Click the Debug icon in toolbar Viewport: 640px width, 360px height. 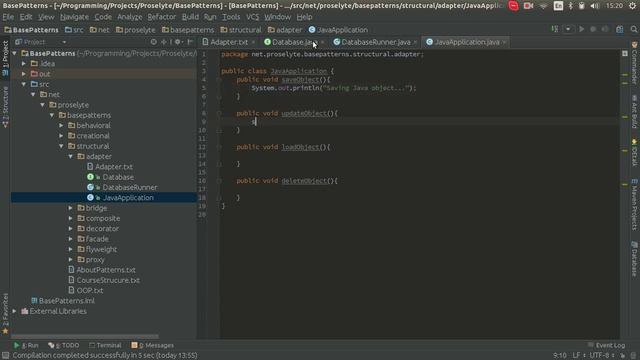pyautogui.click(x=593, y=29)
